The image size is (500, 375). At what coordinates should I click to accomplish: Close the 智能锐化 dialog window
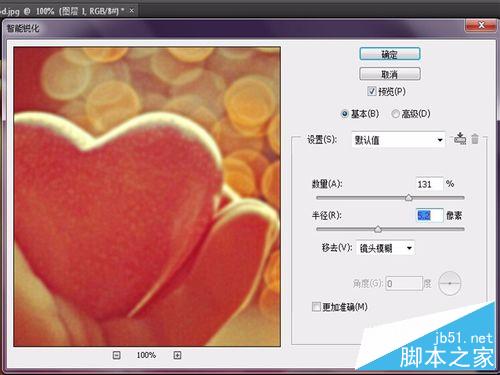pyautogui.click(x=481, y=25)
